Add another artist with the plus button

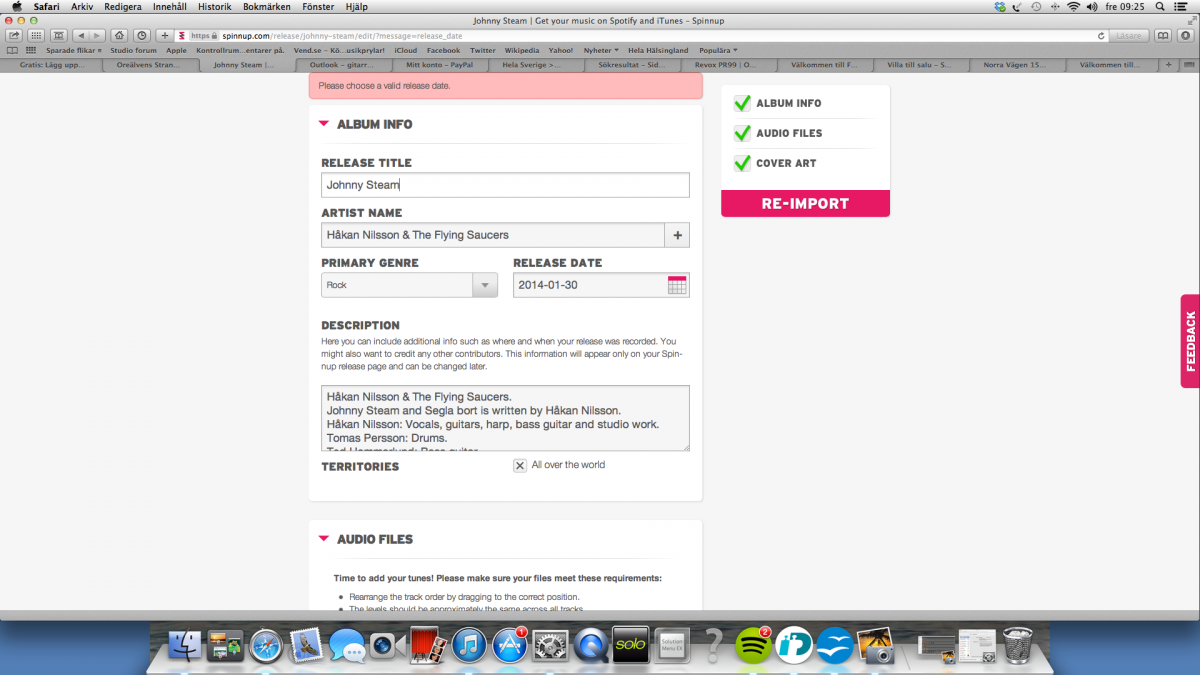677,235
